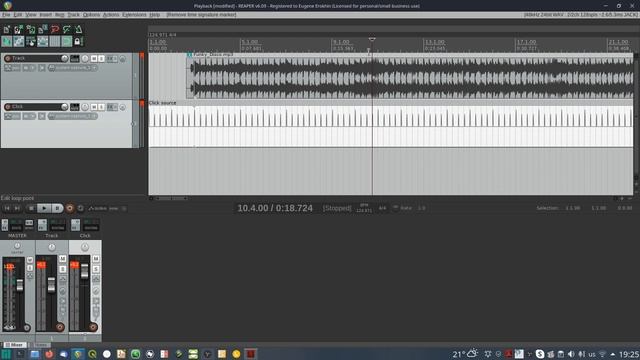Viewport: 640px width, 360px height.
Task: Solo the Click channel in mixer
Action: [96, 269]
